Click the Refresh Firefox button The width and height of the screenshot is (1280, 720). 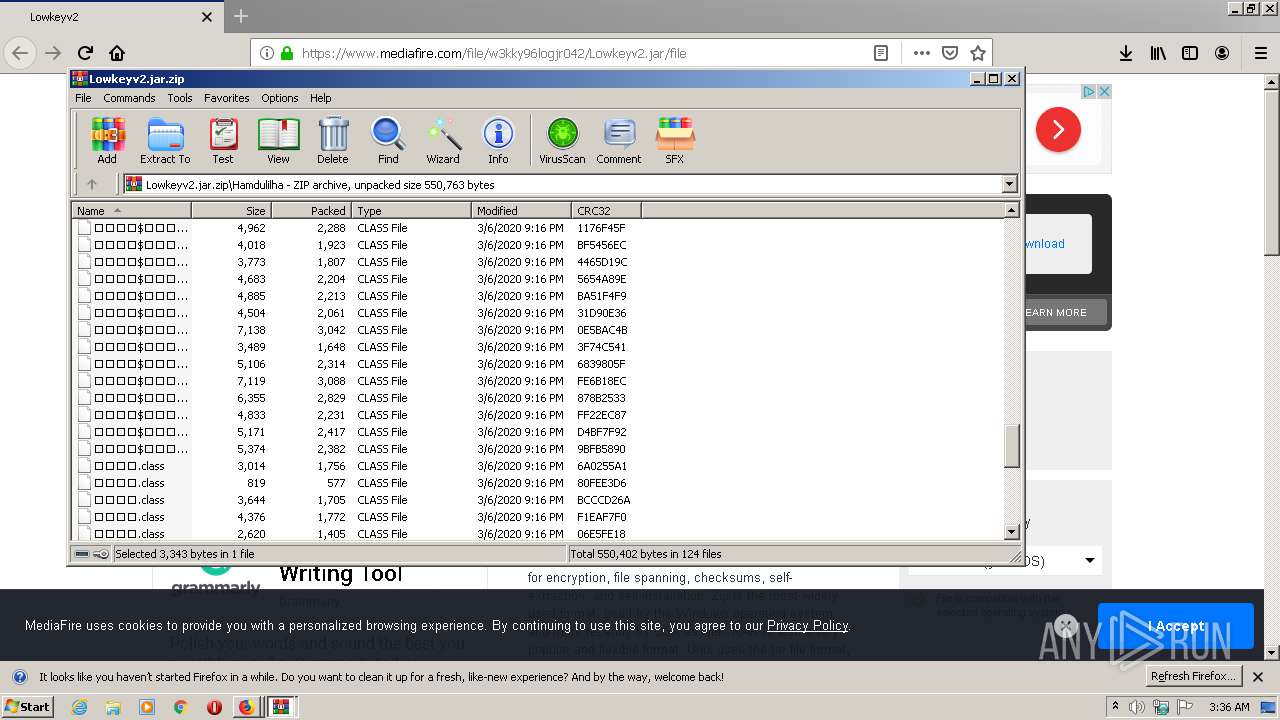click(x=1193, y=676)
